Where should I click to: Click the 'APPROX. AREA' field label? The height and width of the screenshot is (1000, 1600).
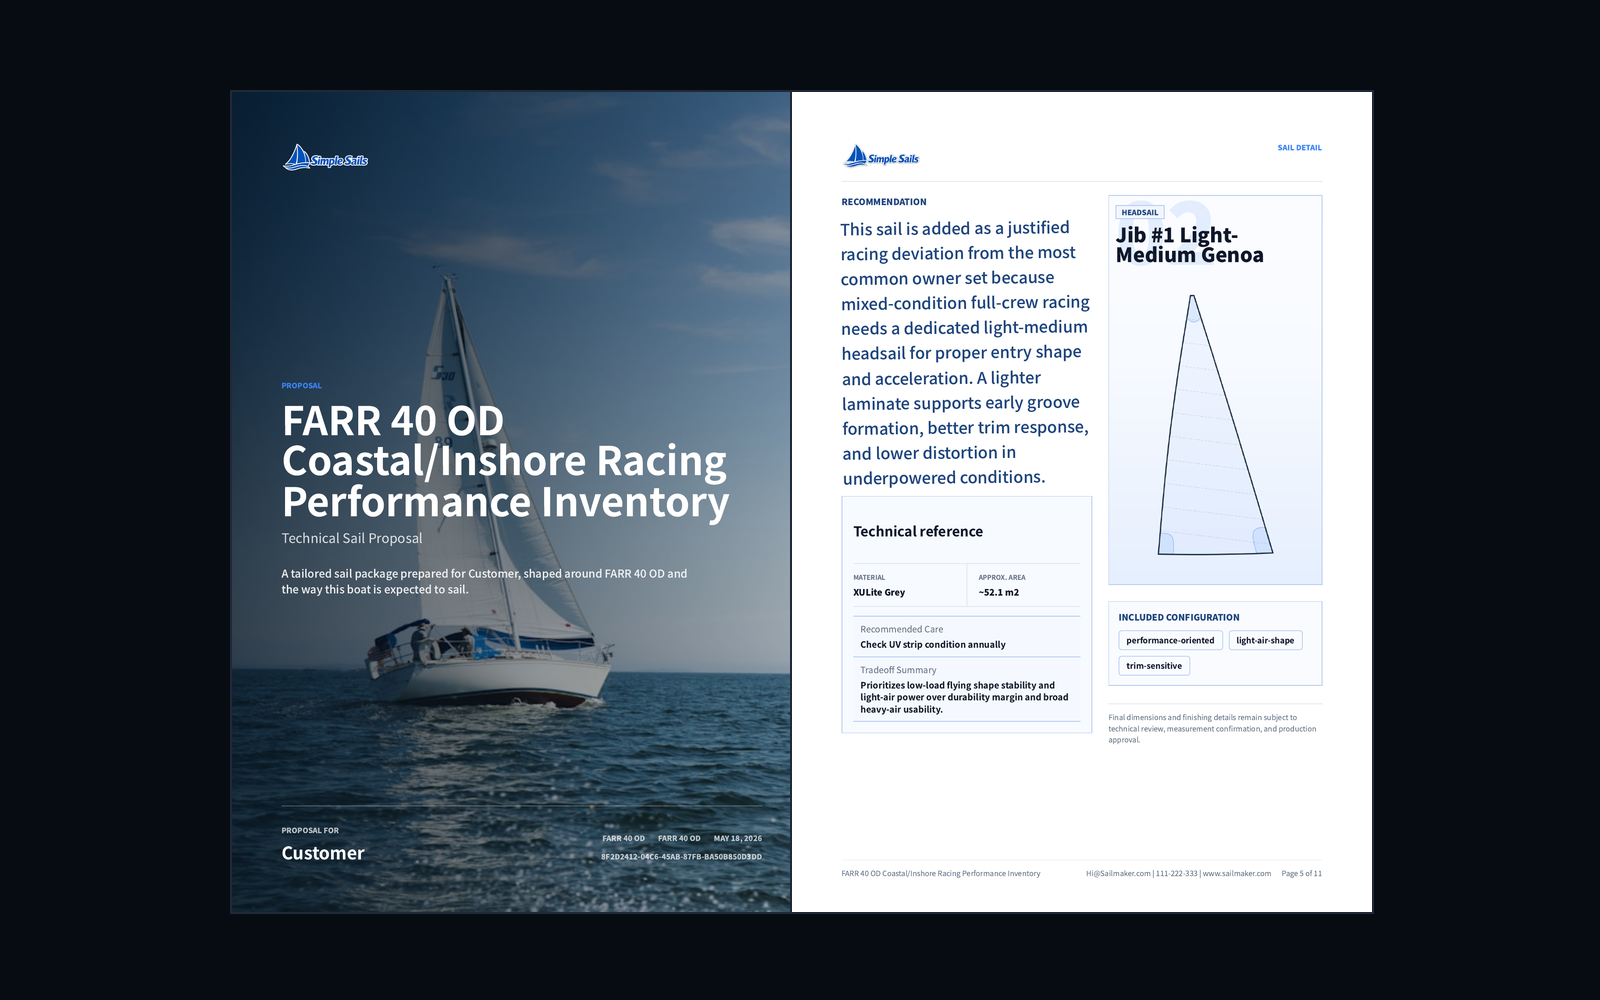point(1002,577)
